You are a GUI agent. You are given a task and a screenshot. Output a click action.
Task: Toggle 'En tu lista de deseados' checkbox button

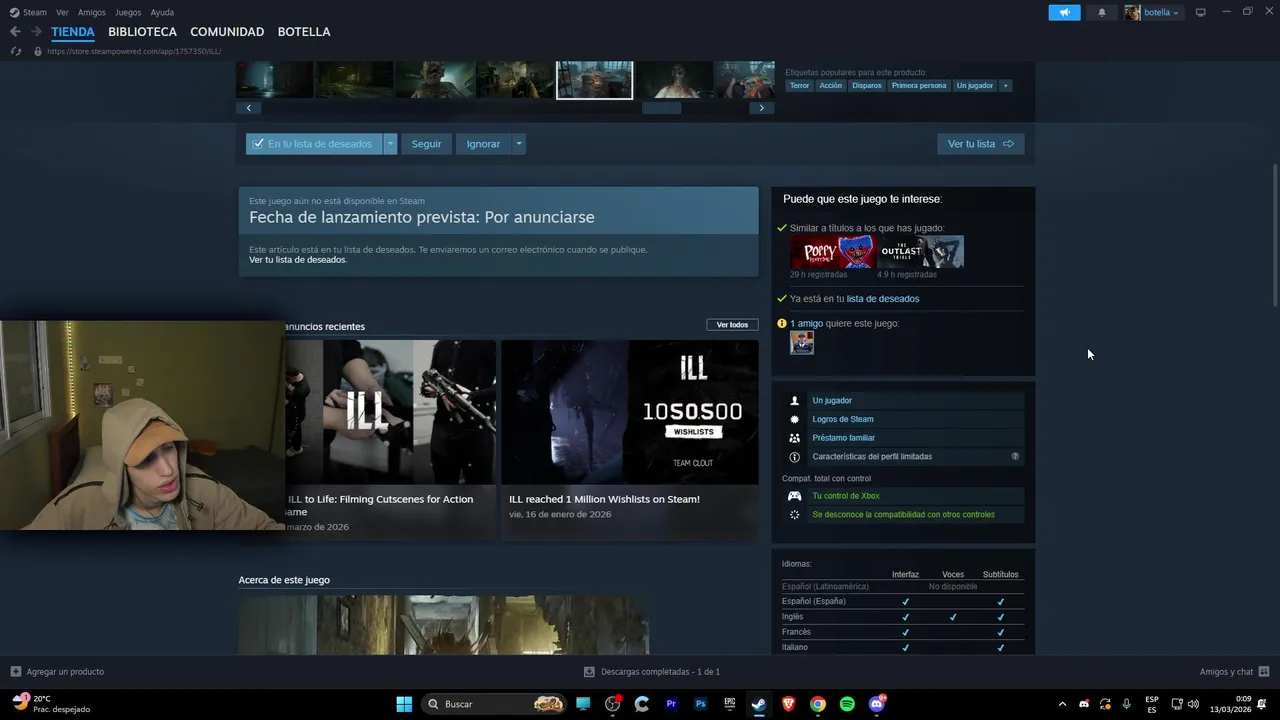[x=314, y=144]
